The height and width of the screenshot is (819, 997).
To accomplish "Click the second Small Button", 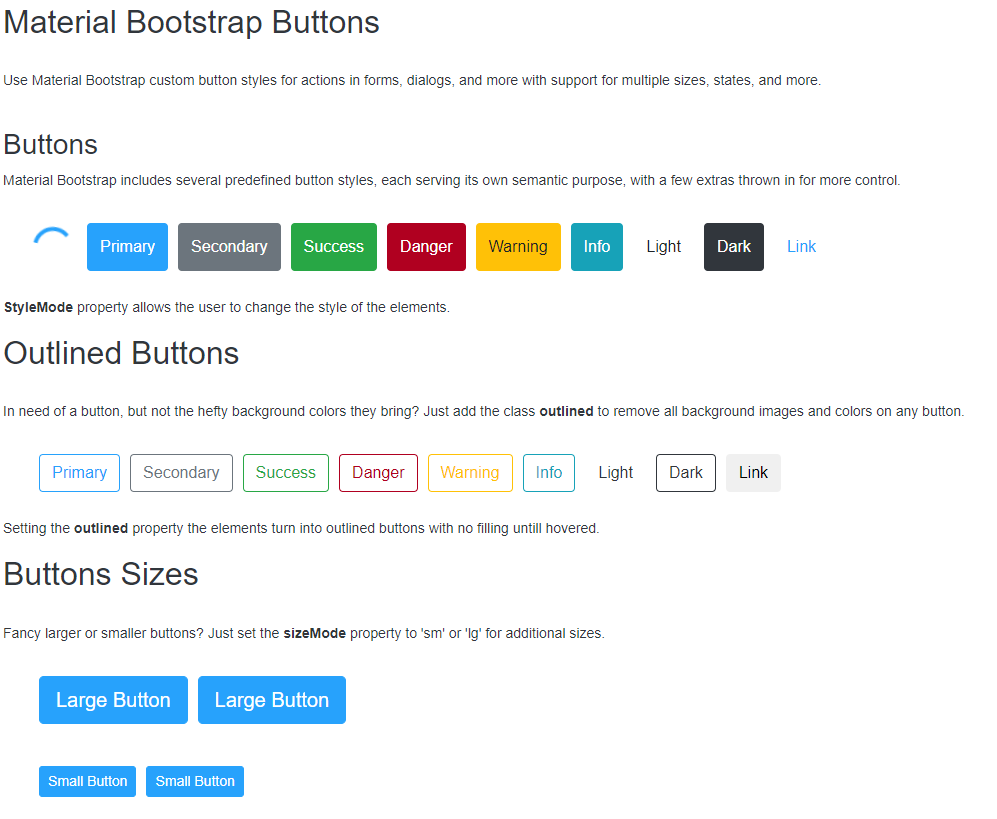I will coord(195,781).
